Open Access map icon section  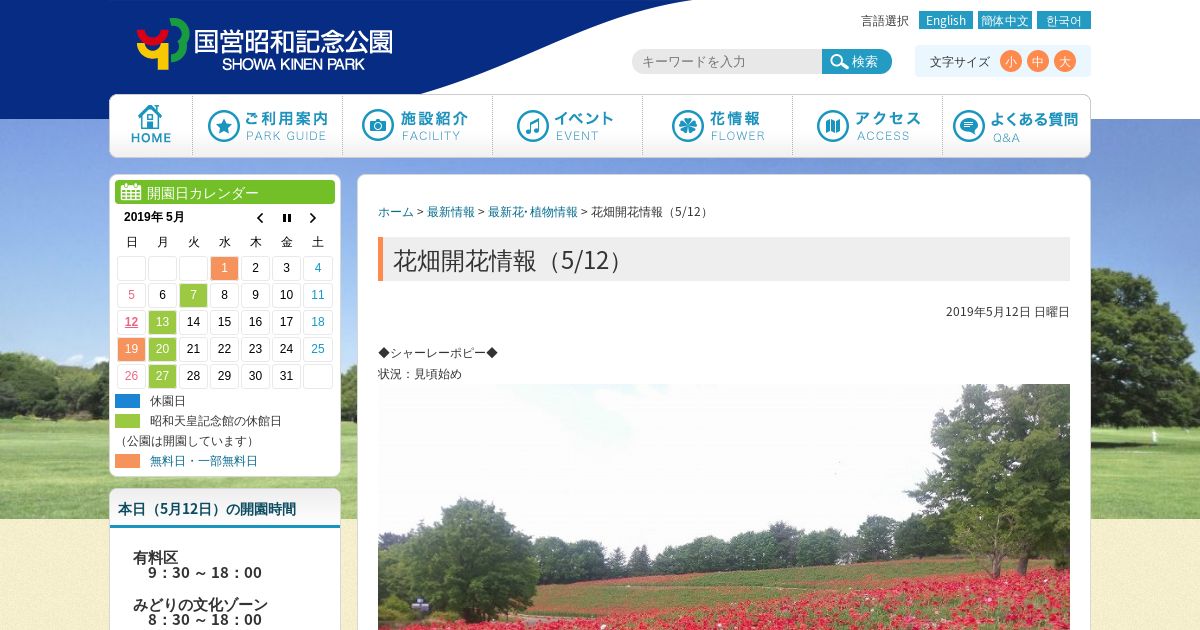tap(867, 125)
